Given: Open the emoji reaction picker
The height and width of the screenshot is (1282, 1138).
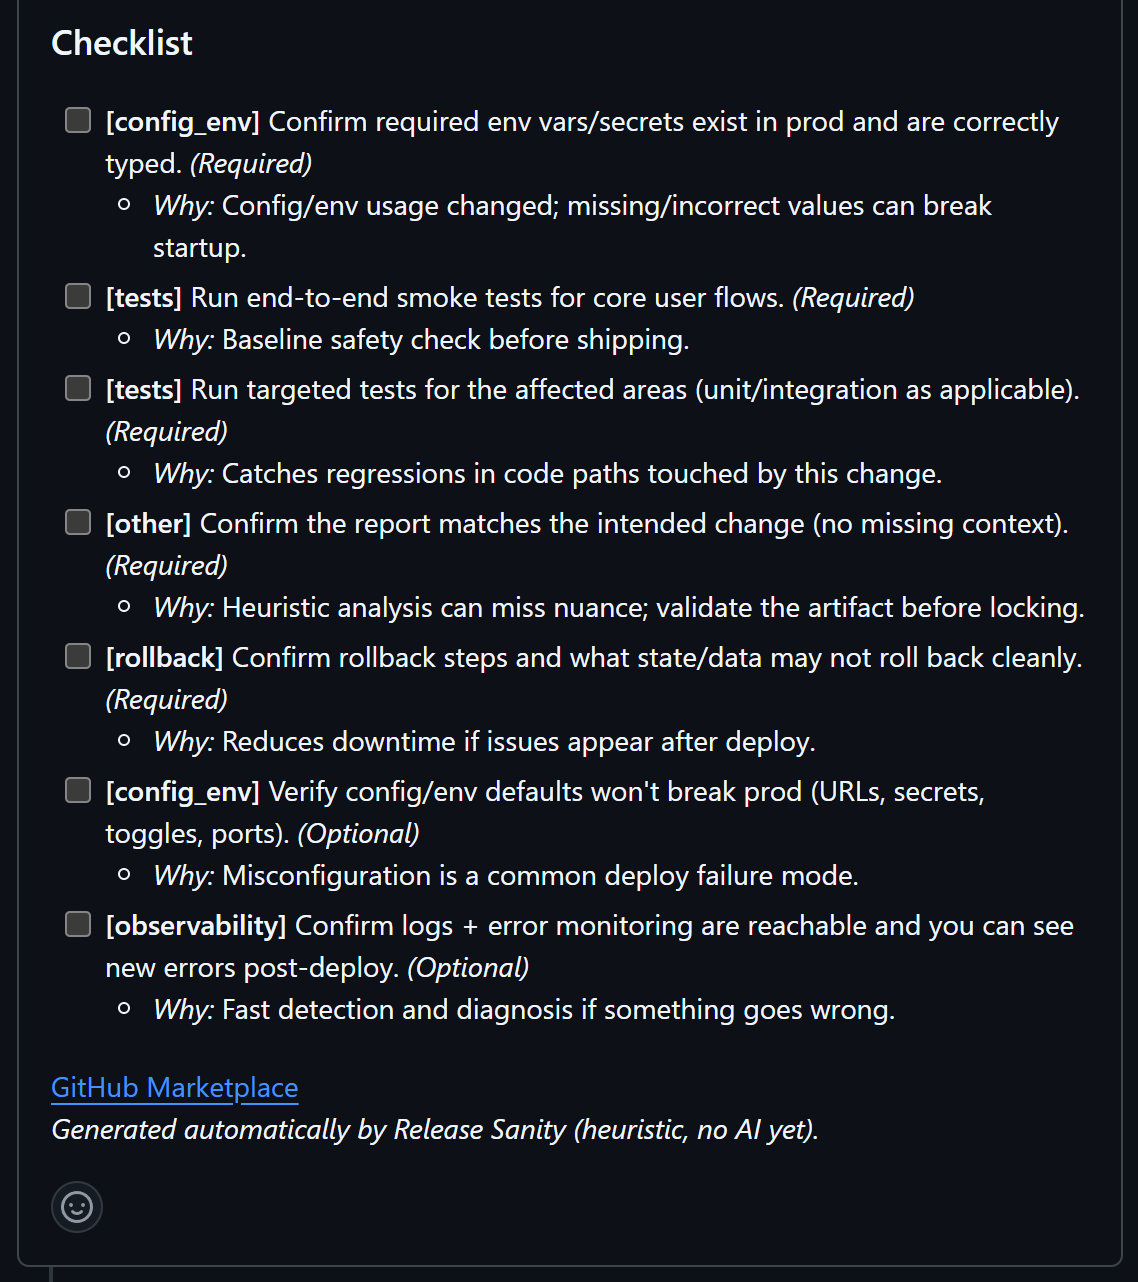Looking at the screenshot, I should pos(76,1206).
